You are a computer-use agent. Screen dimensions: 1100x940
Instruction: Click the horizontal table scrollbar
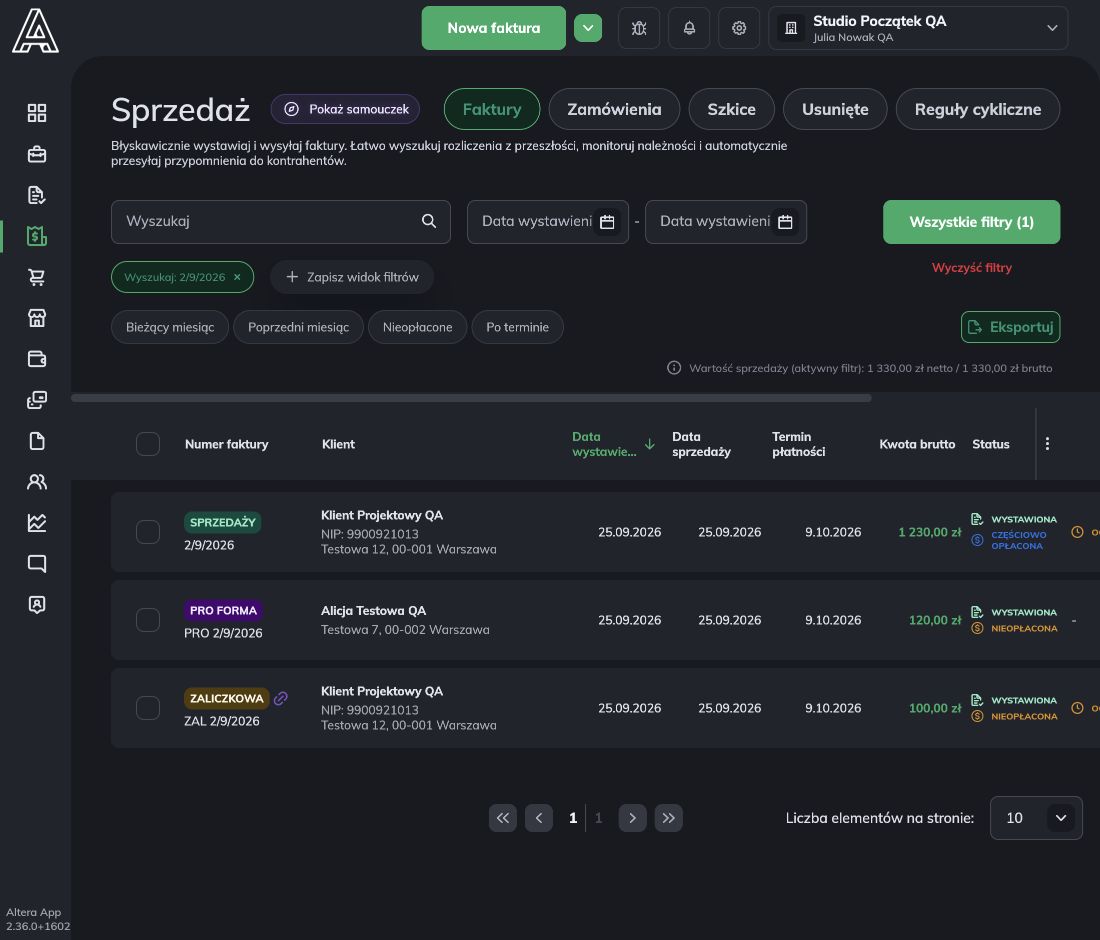471,398
